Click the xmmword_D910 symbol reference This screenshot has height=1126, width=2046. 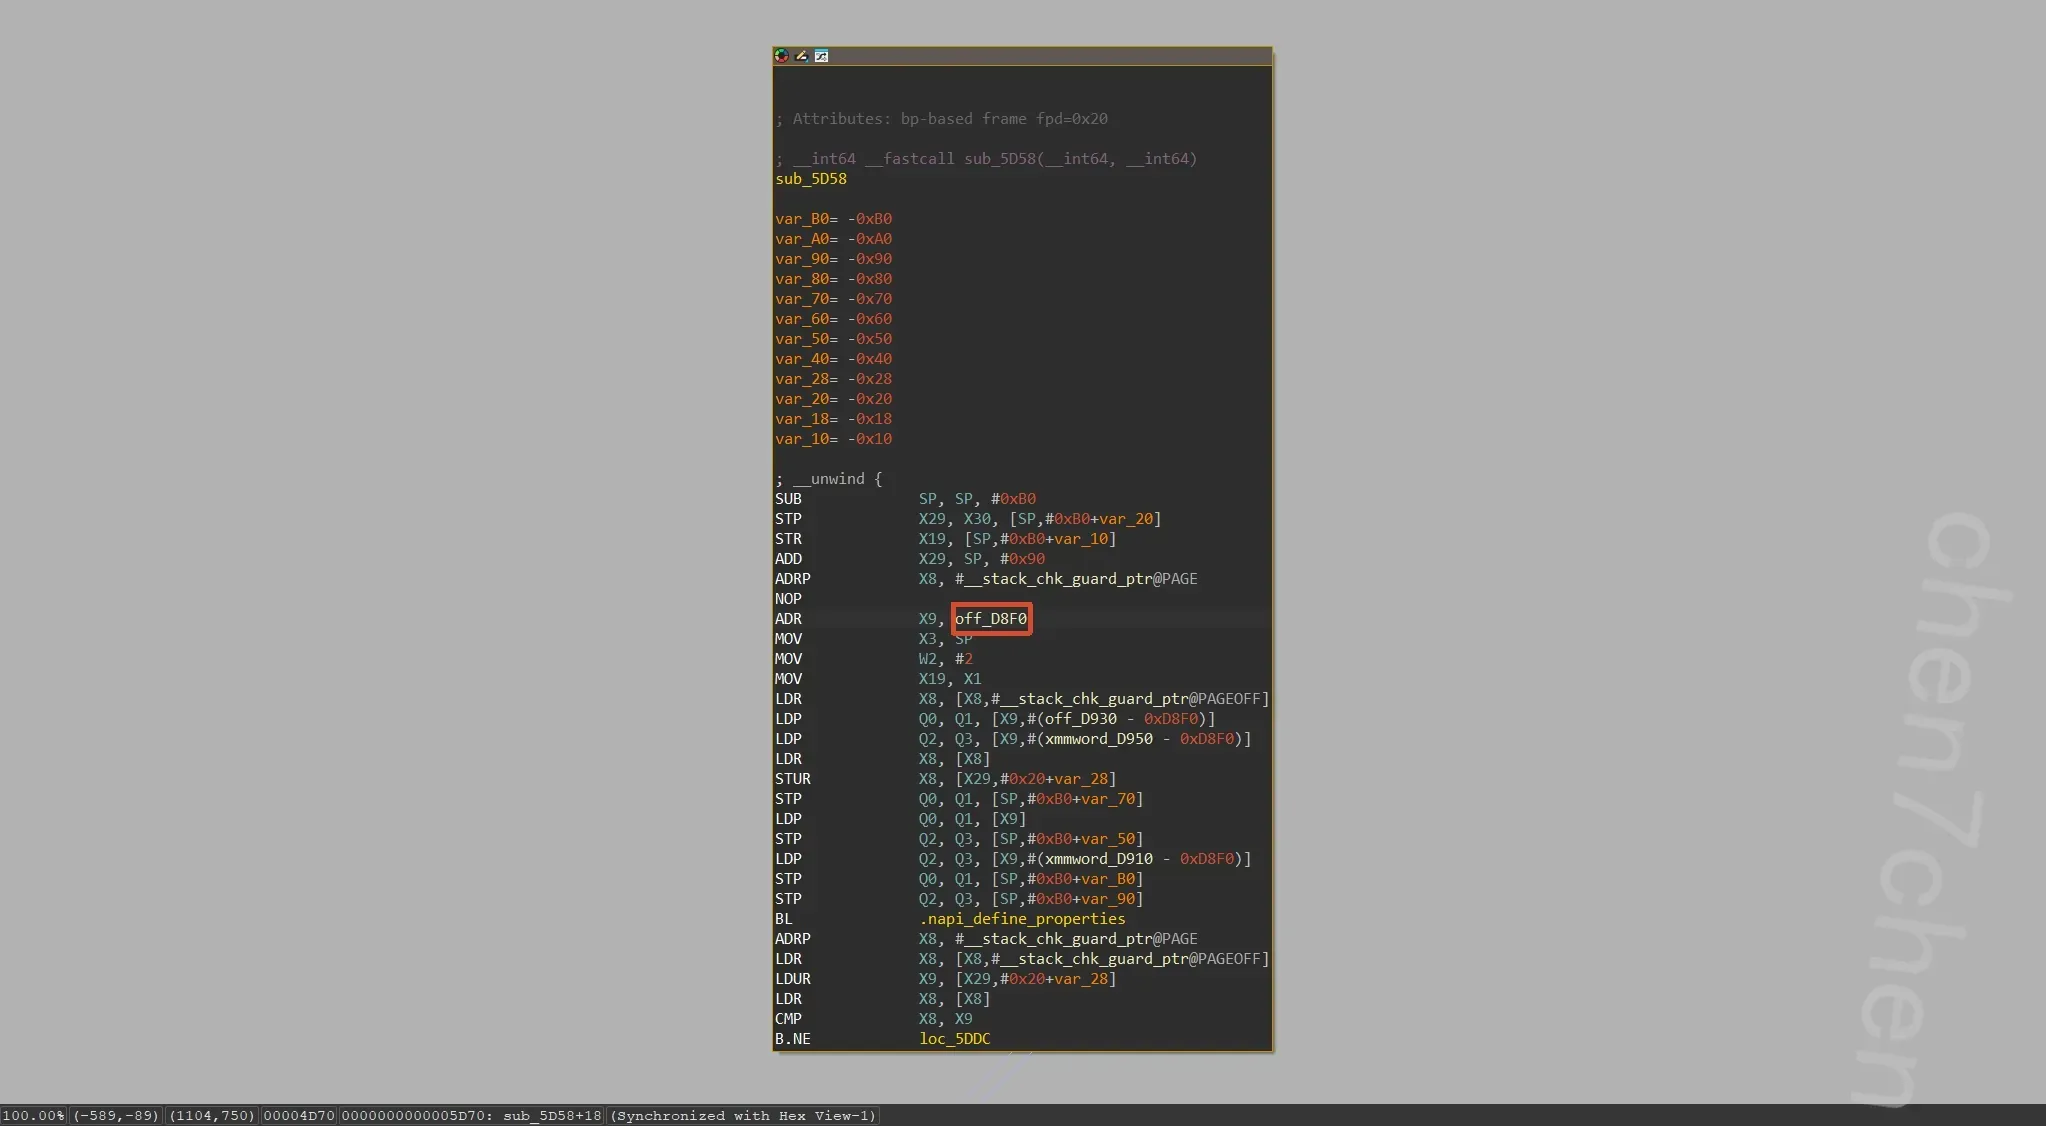pyautogui.click(x=1098, y=859)
